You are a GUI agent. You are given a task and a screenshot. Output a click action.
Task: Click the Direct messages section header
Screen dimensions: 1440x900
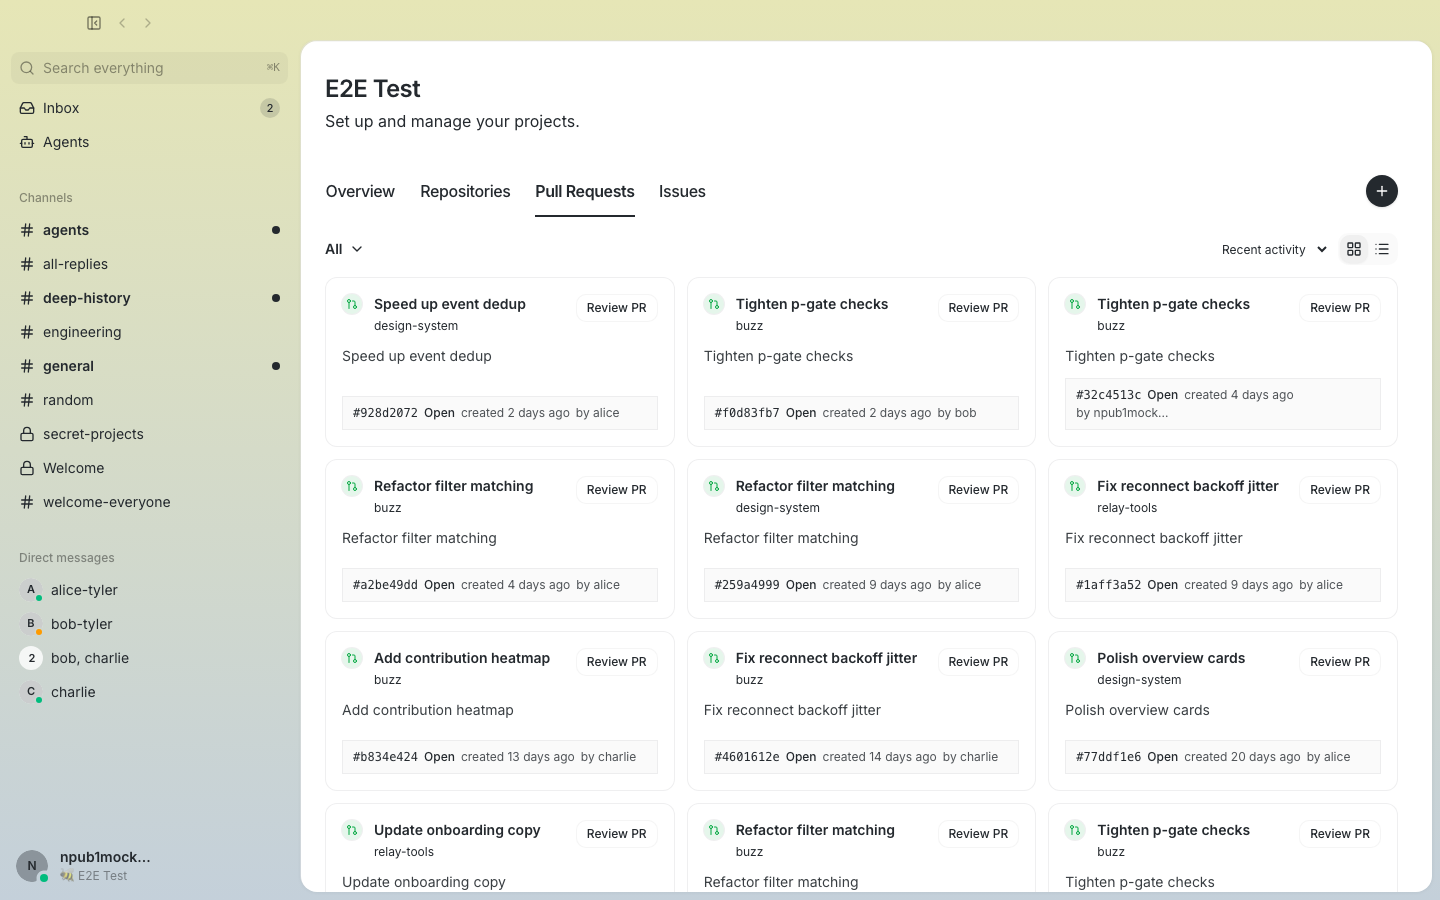click(x=67, y=558)
